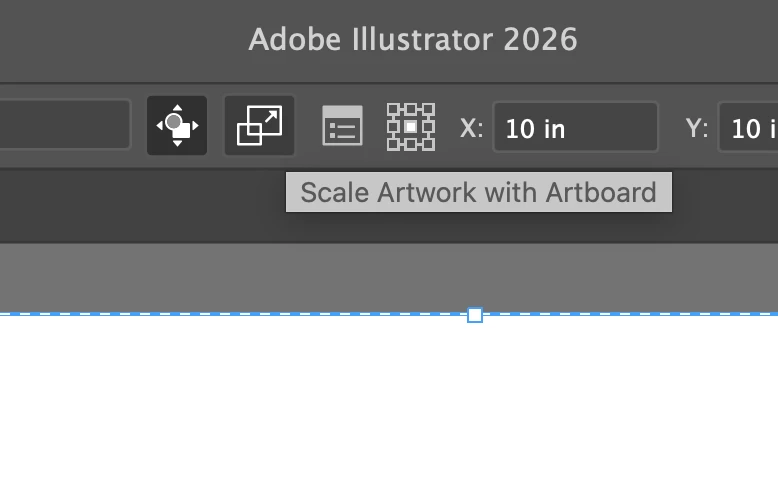The width and height of the screenshot is (778, 482).
Task: Select the middle-right reference point
Action: point(429,127)
